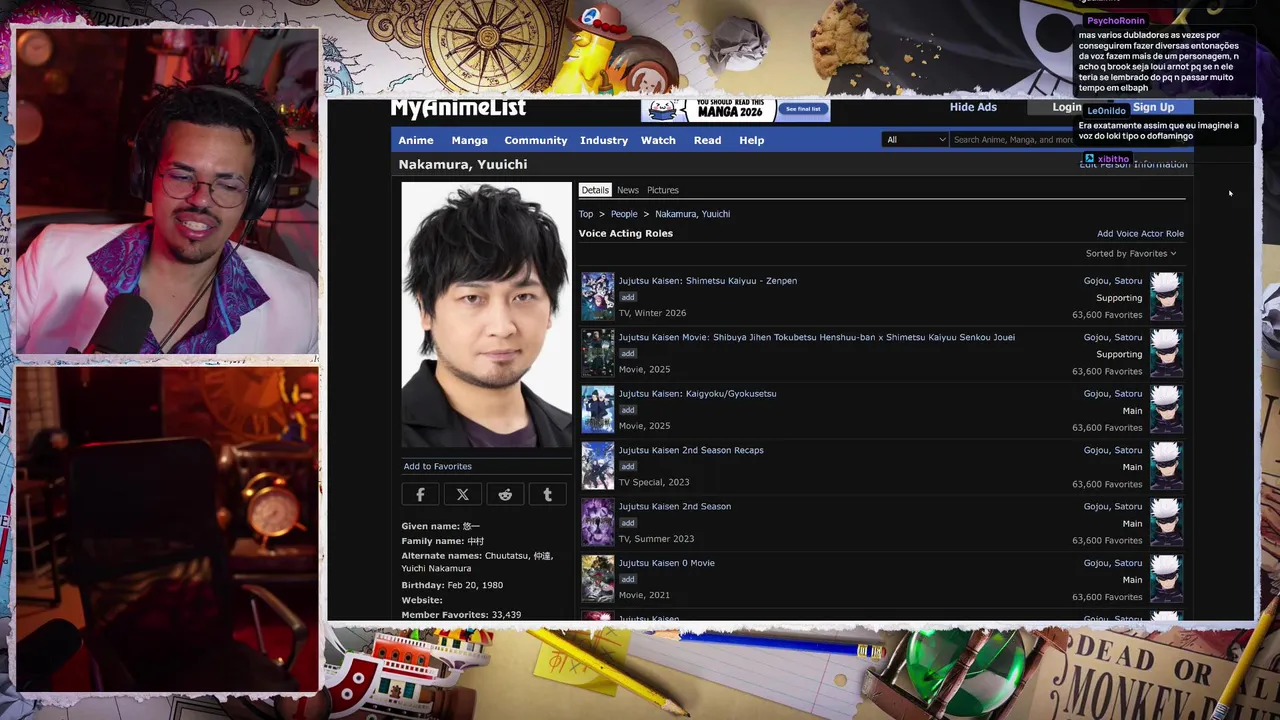Open Jujutsu Kaisen: Kaigyoku/Gyokusetsu title link
Screen dimensions: 1280x720
tap(697, 394)
